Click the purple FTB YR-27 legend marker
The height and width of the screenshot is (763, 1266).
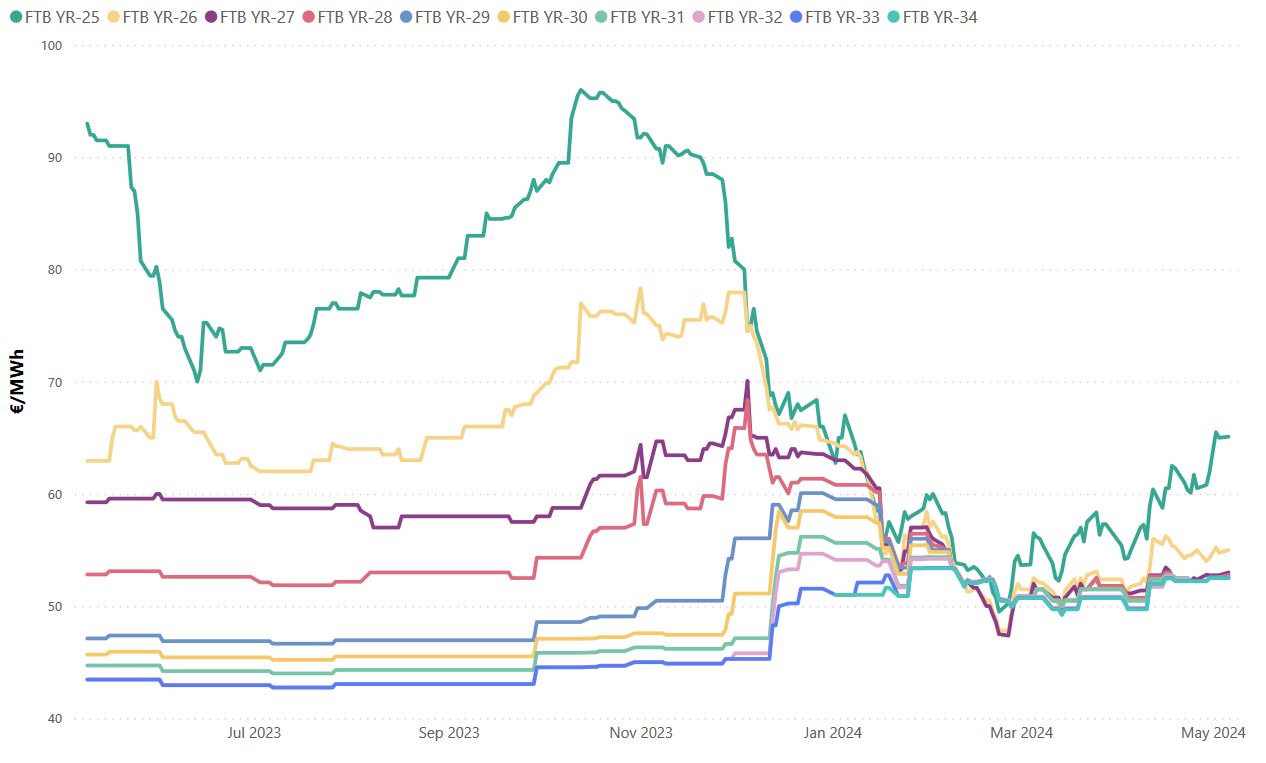[210, 17]
